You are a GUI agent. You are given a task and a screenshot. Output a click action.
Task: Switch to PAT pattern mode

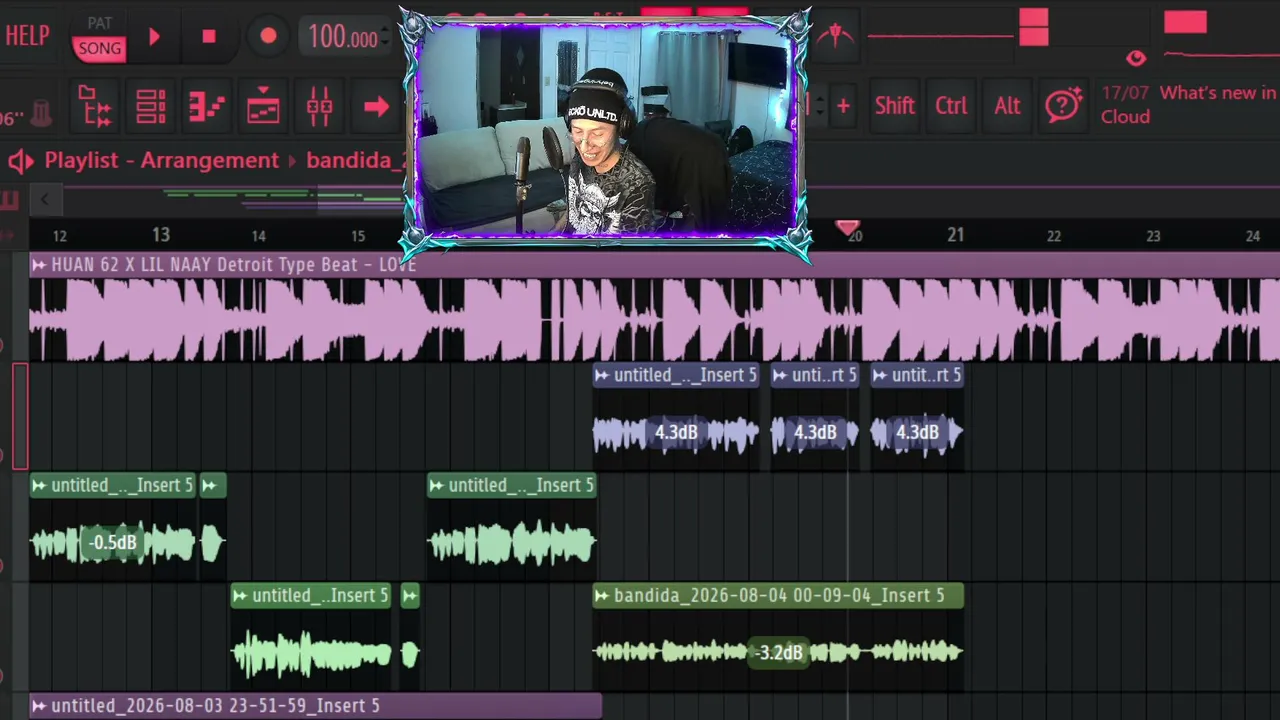coord(100,23)
